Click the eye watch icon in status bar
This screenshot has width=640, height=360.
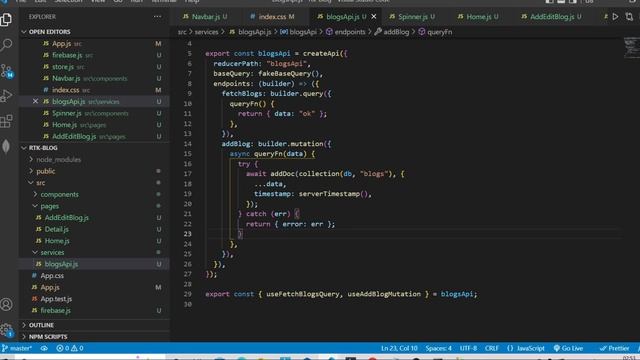point(44,348)
